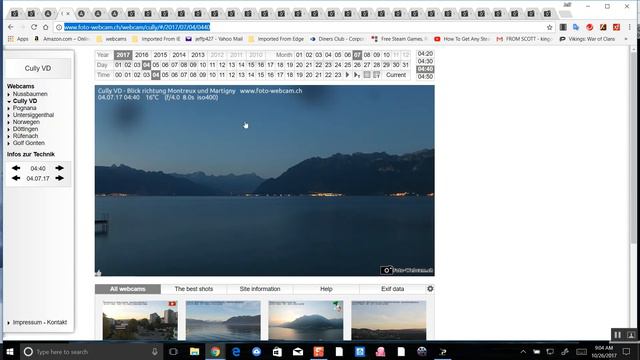The image size is (640, 360).
Task: Select month 10 in the Month row
Action: pyautogui.click(x=386, y=55)
